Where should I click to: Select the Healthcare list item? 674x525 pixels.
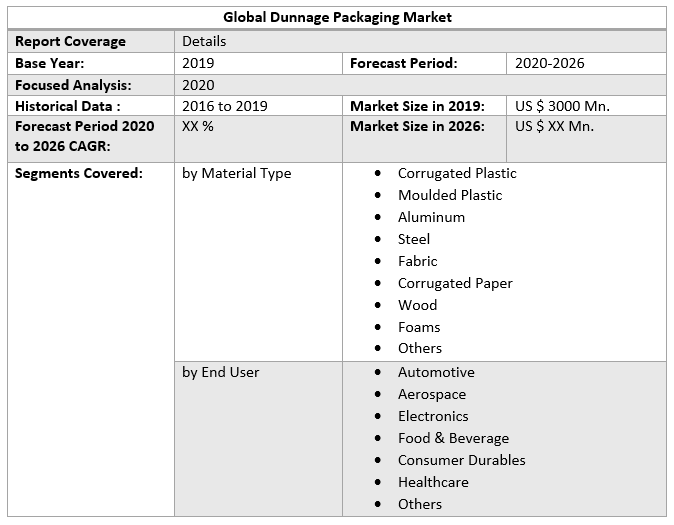coord(433,482)
